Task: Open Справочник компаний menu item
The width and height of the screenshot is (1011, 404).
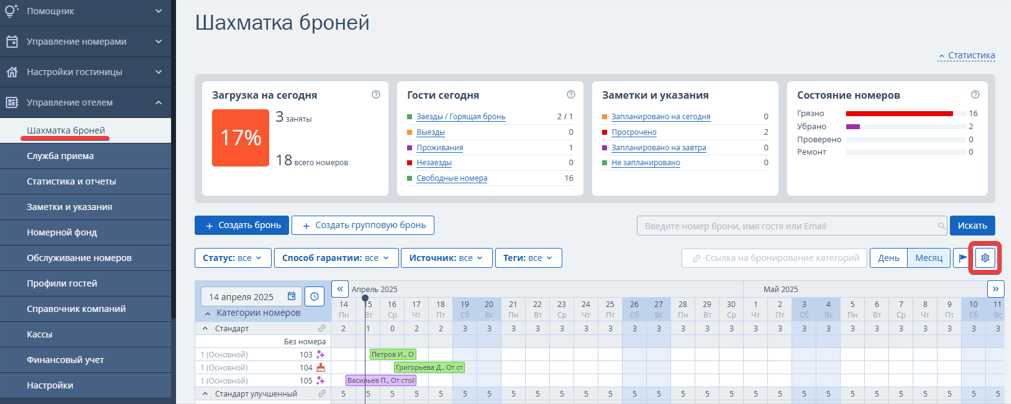Action: pos(85,309)
